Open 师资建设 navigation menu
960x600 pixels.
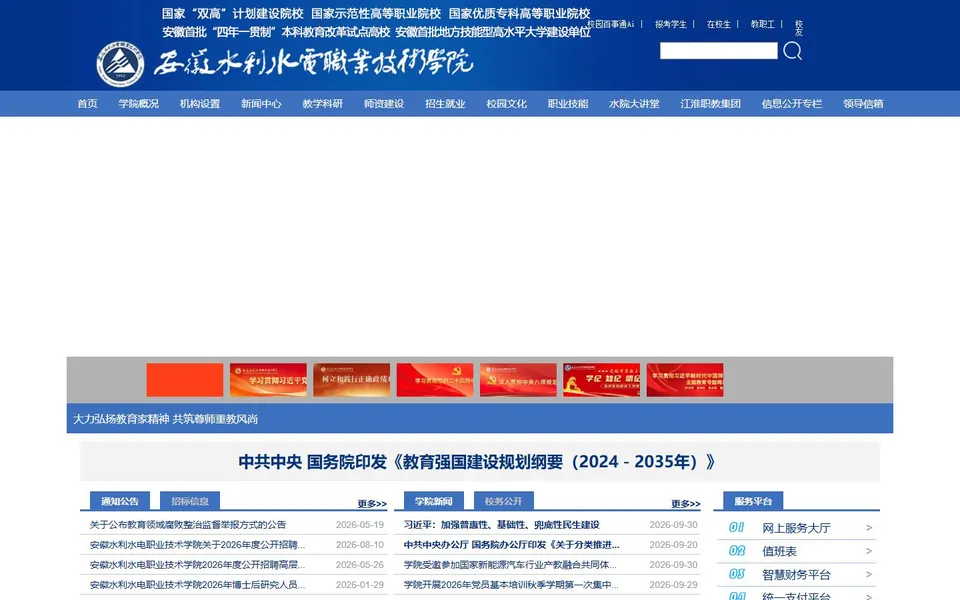(x=384, y=103)
